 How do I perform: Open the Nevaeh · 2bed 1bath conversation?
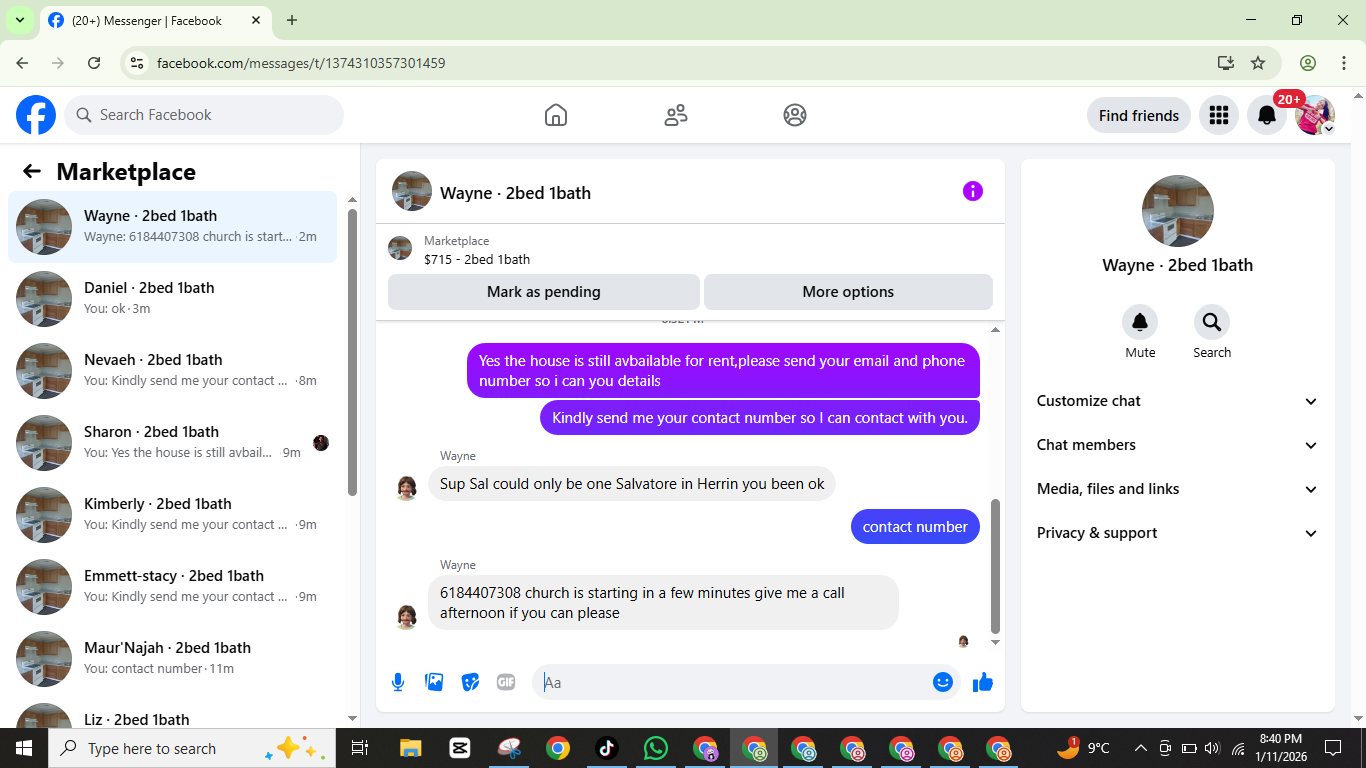tap(173, 371)
